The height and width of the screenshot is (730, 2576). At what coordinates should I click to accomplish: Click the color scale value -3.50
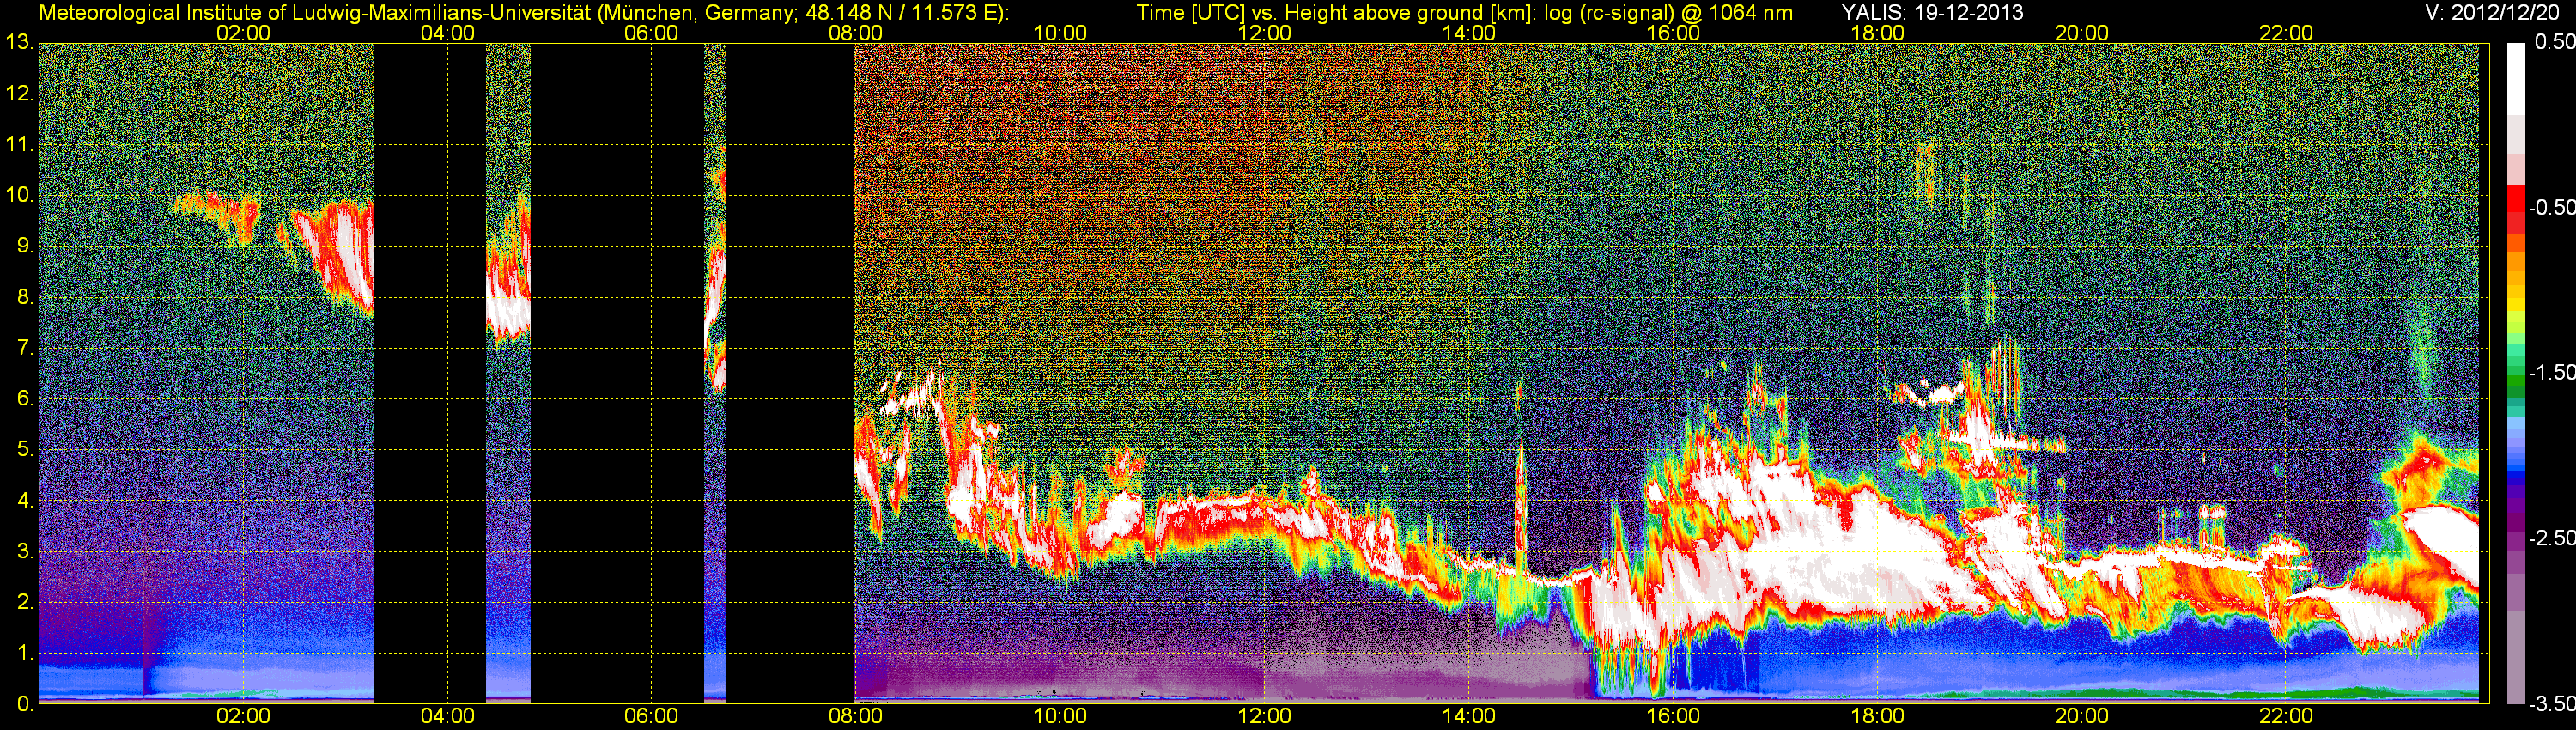tap(2552, 704)
